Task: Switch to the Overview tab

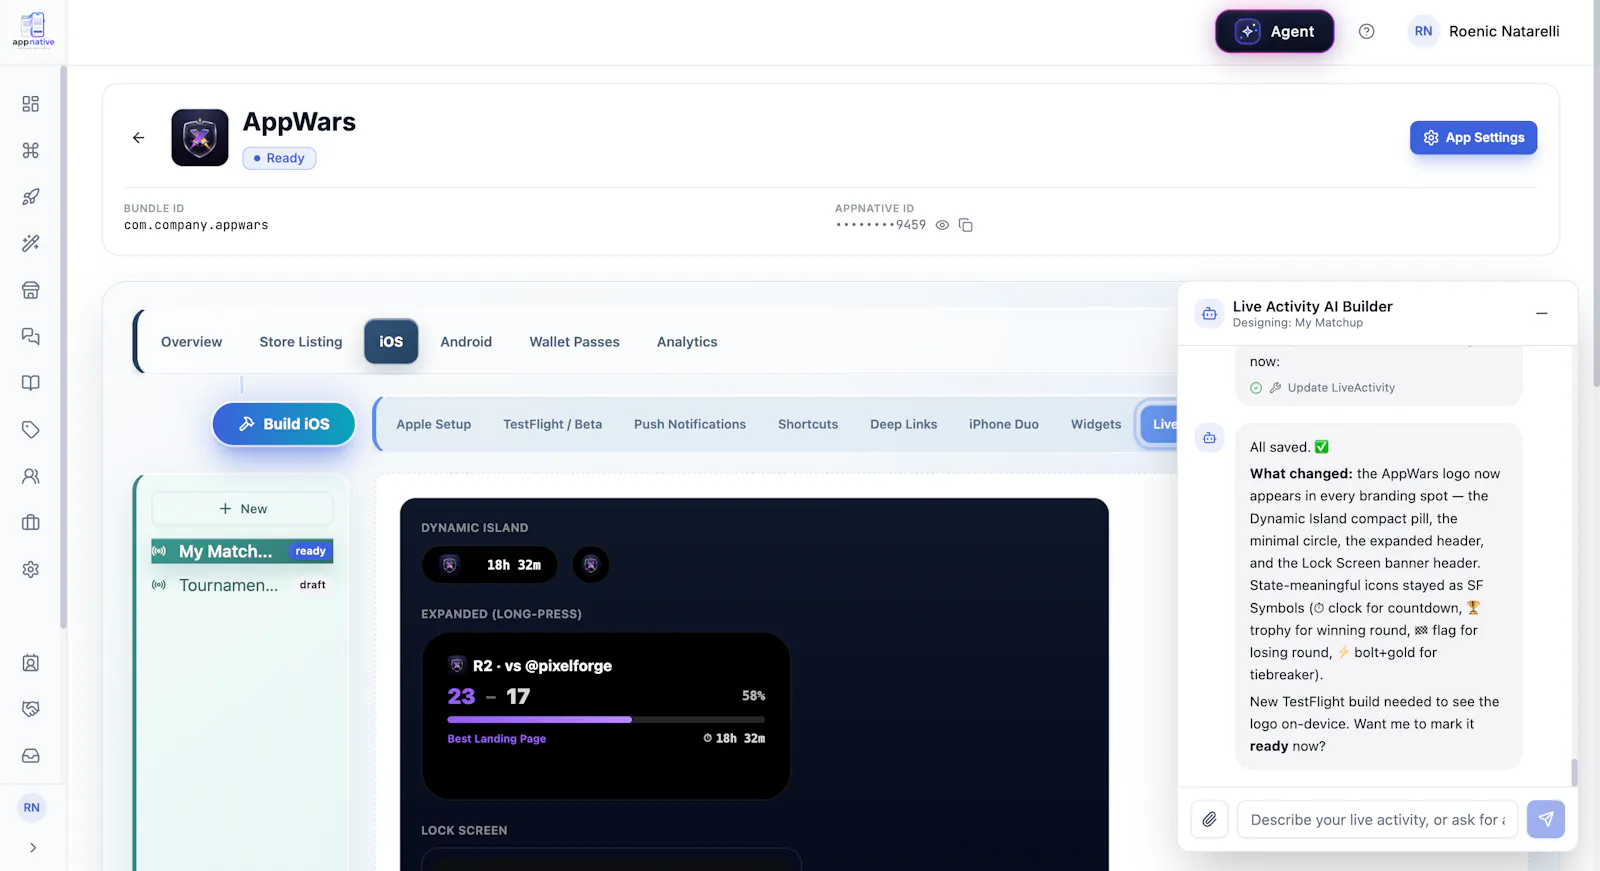Action: [x=192, y=342]
